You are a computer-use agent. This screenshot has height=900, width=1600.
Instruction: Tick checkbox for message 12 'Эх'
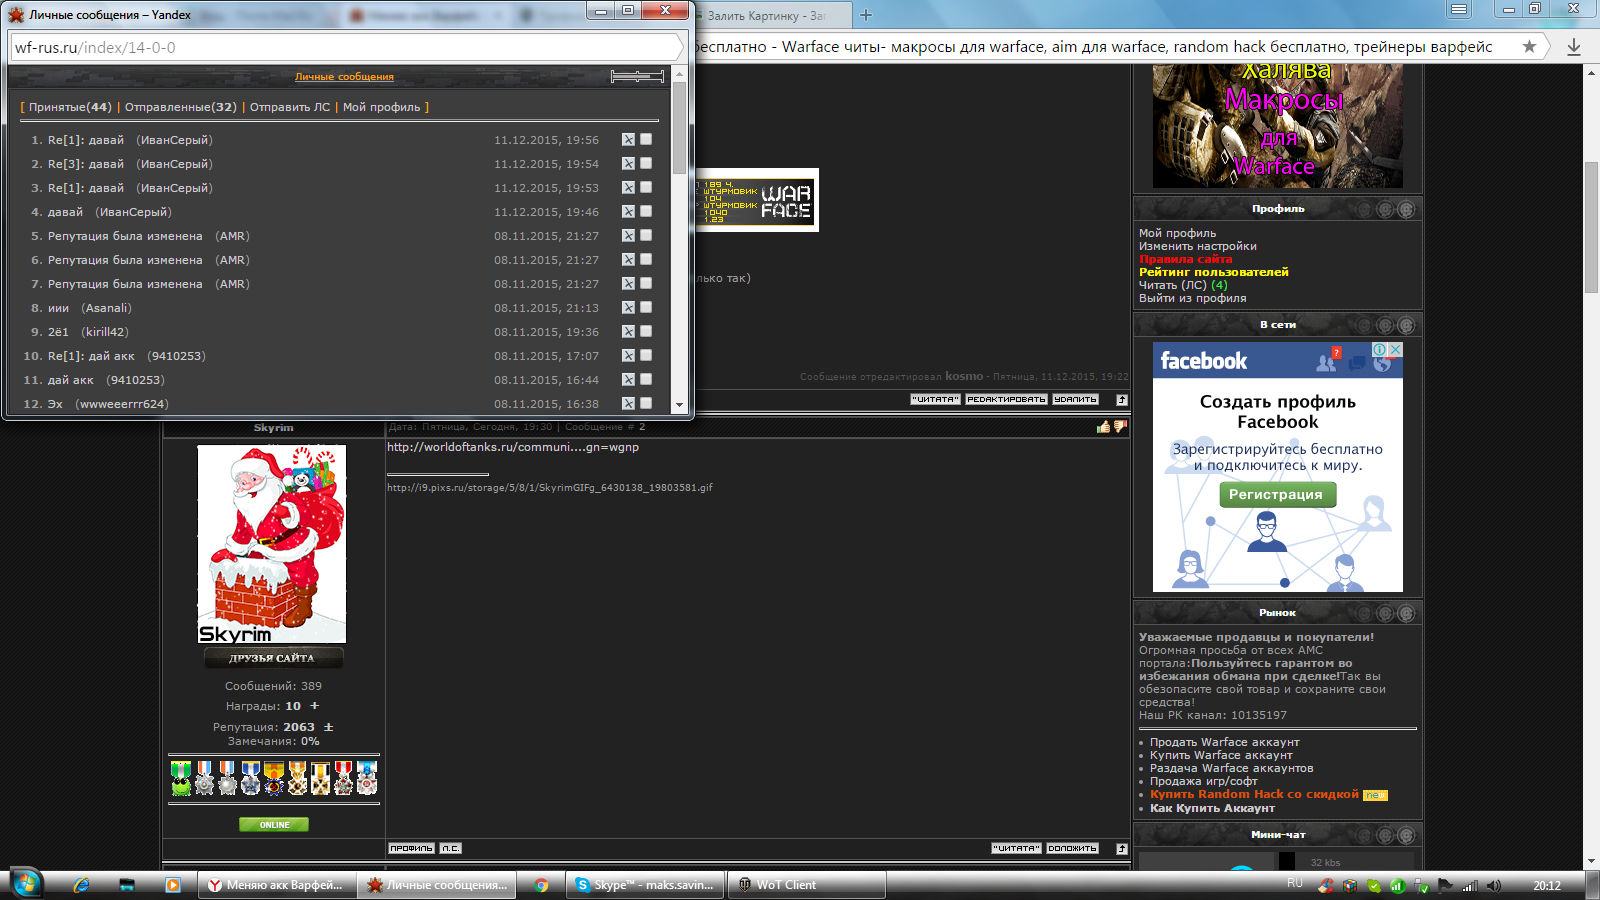[646, 404]
